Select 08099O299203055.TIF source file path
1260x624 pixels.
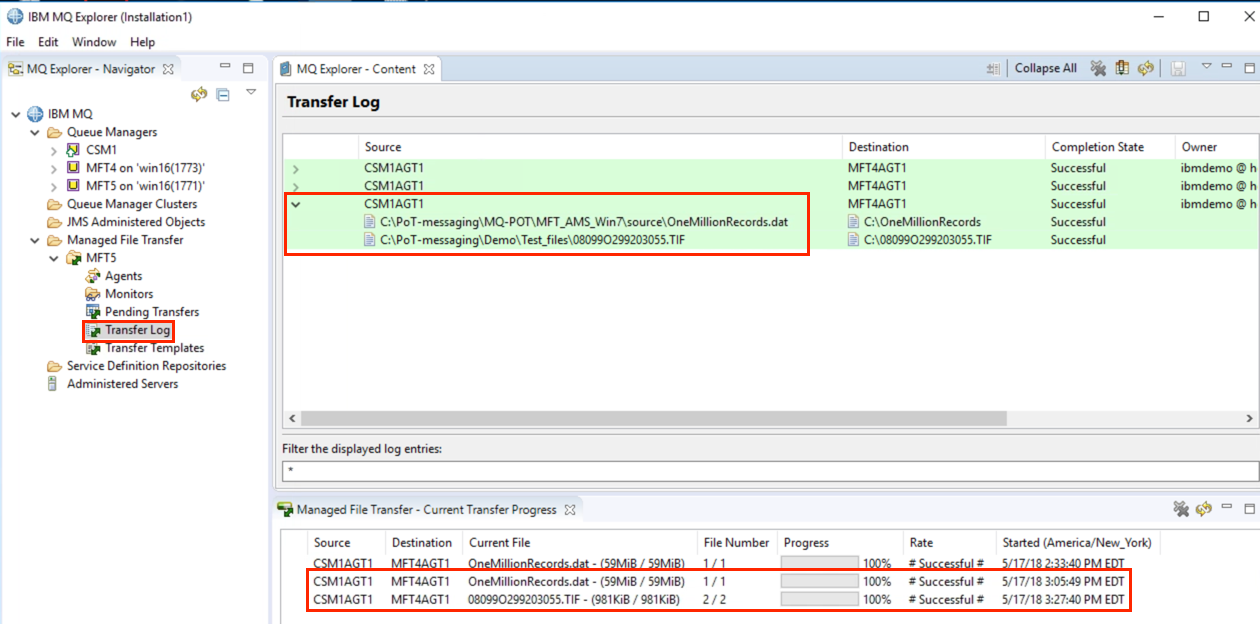(532, 240)
